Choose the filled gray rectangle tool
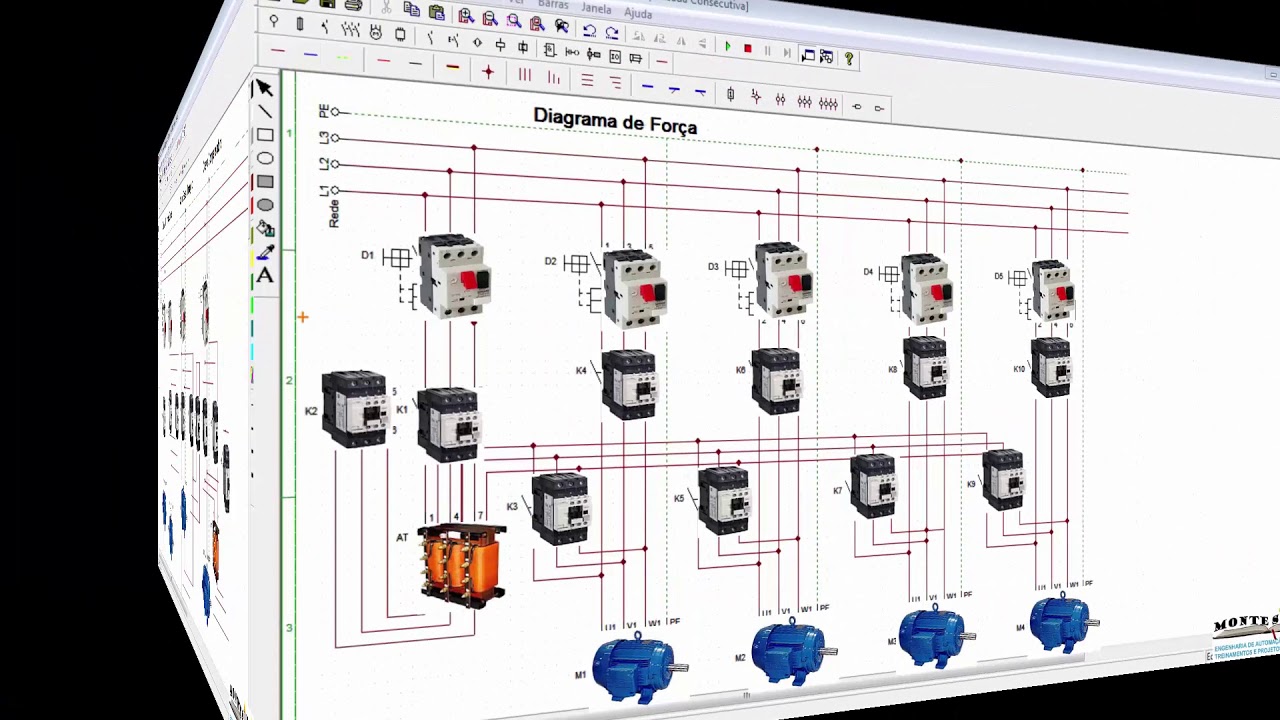The width and height of the screenshot is (1280, 720). click(x=265, y=182)
